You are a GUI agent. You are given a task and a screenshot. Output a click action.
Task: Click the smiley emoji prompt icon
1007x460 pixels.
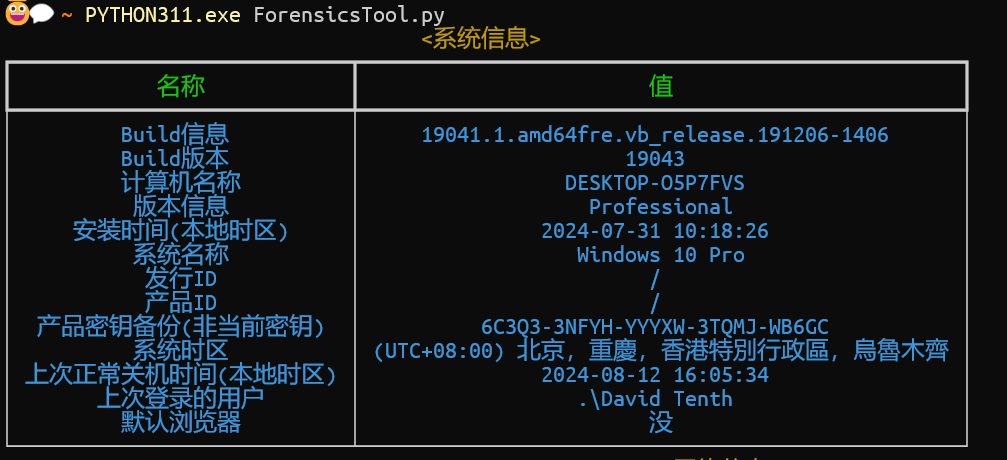[x=17, y=14]
